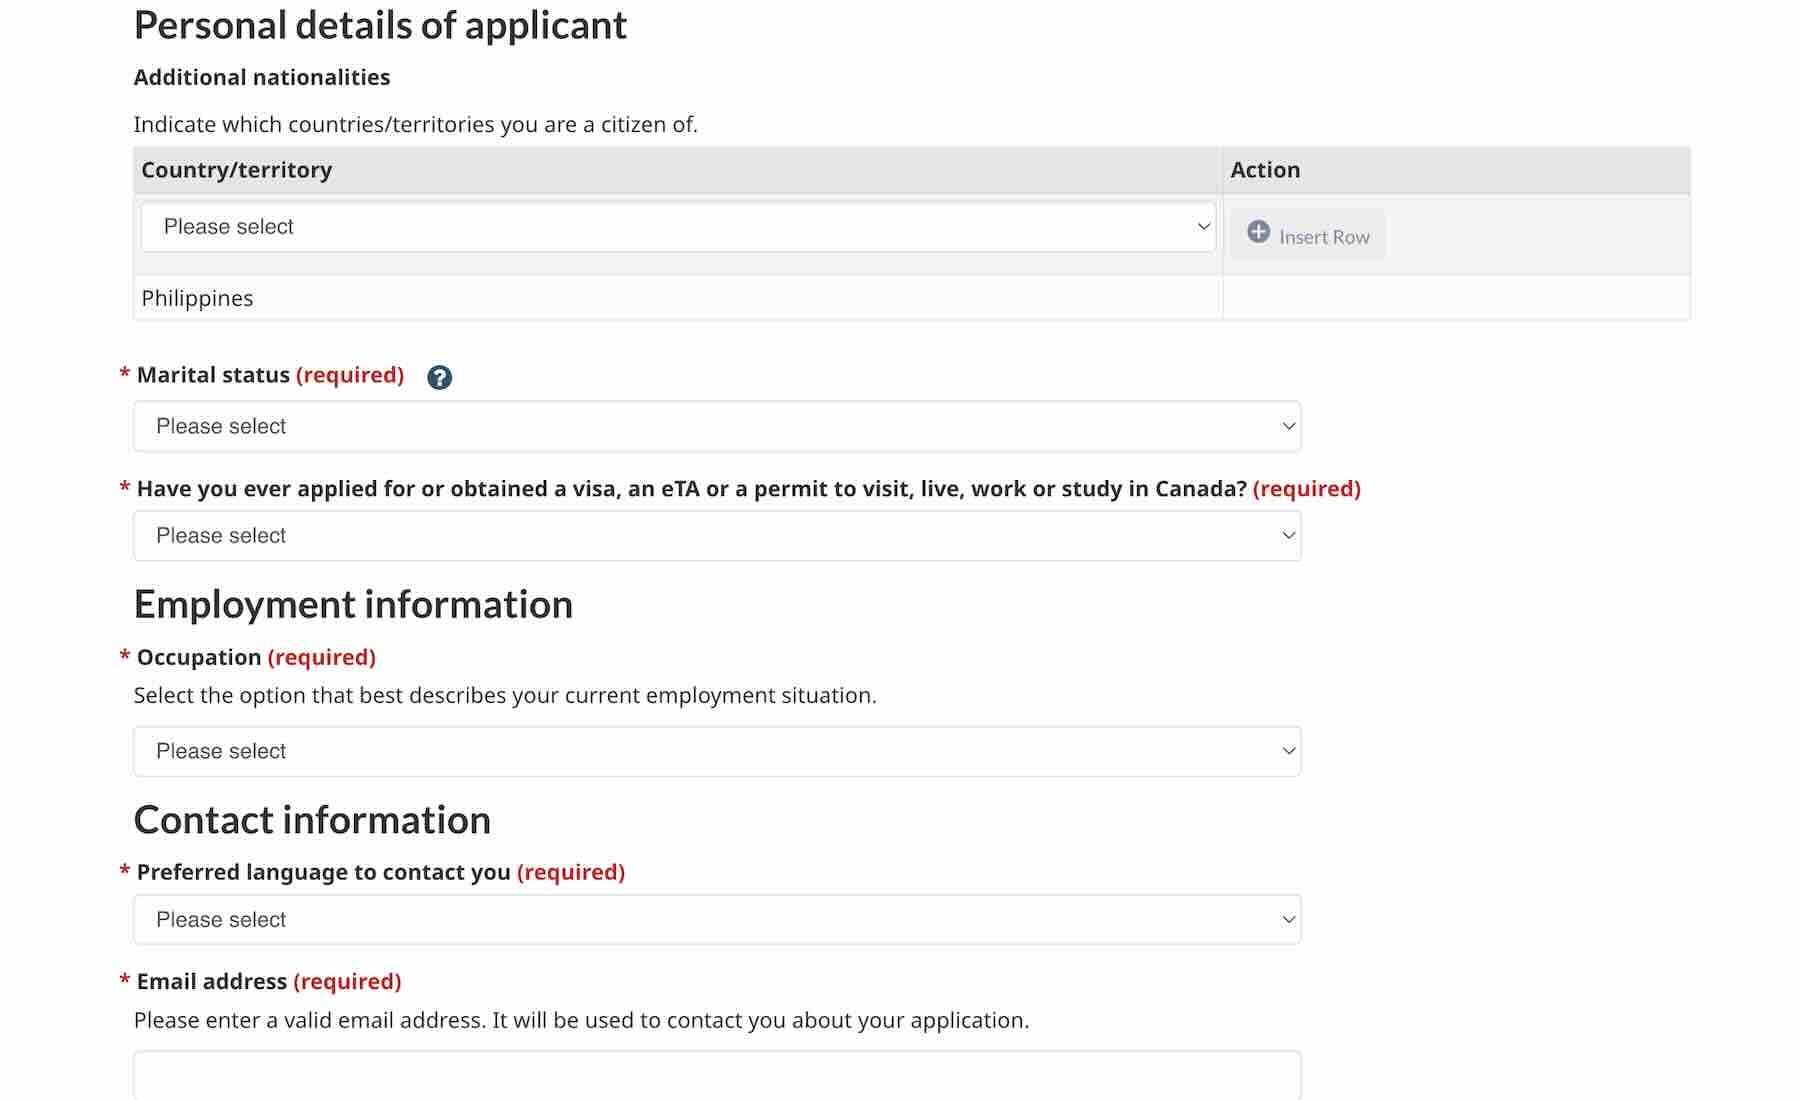Viewport: 1800px width, 1100px height.
Task: Click the Occupation field label
Action: pos(199,658)
